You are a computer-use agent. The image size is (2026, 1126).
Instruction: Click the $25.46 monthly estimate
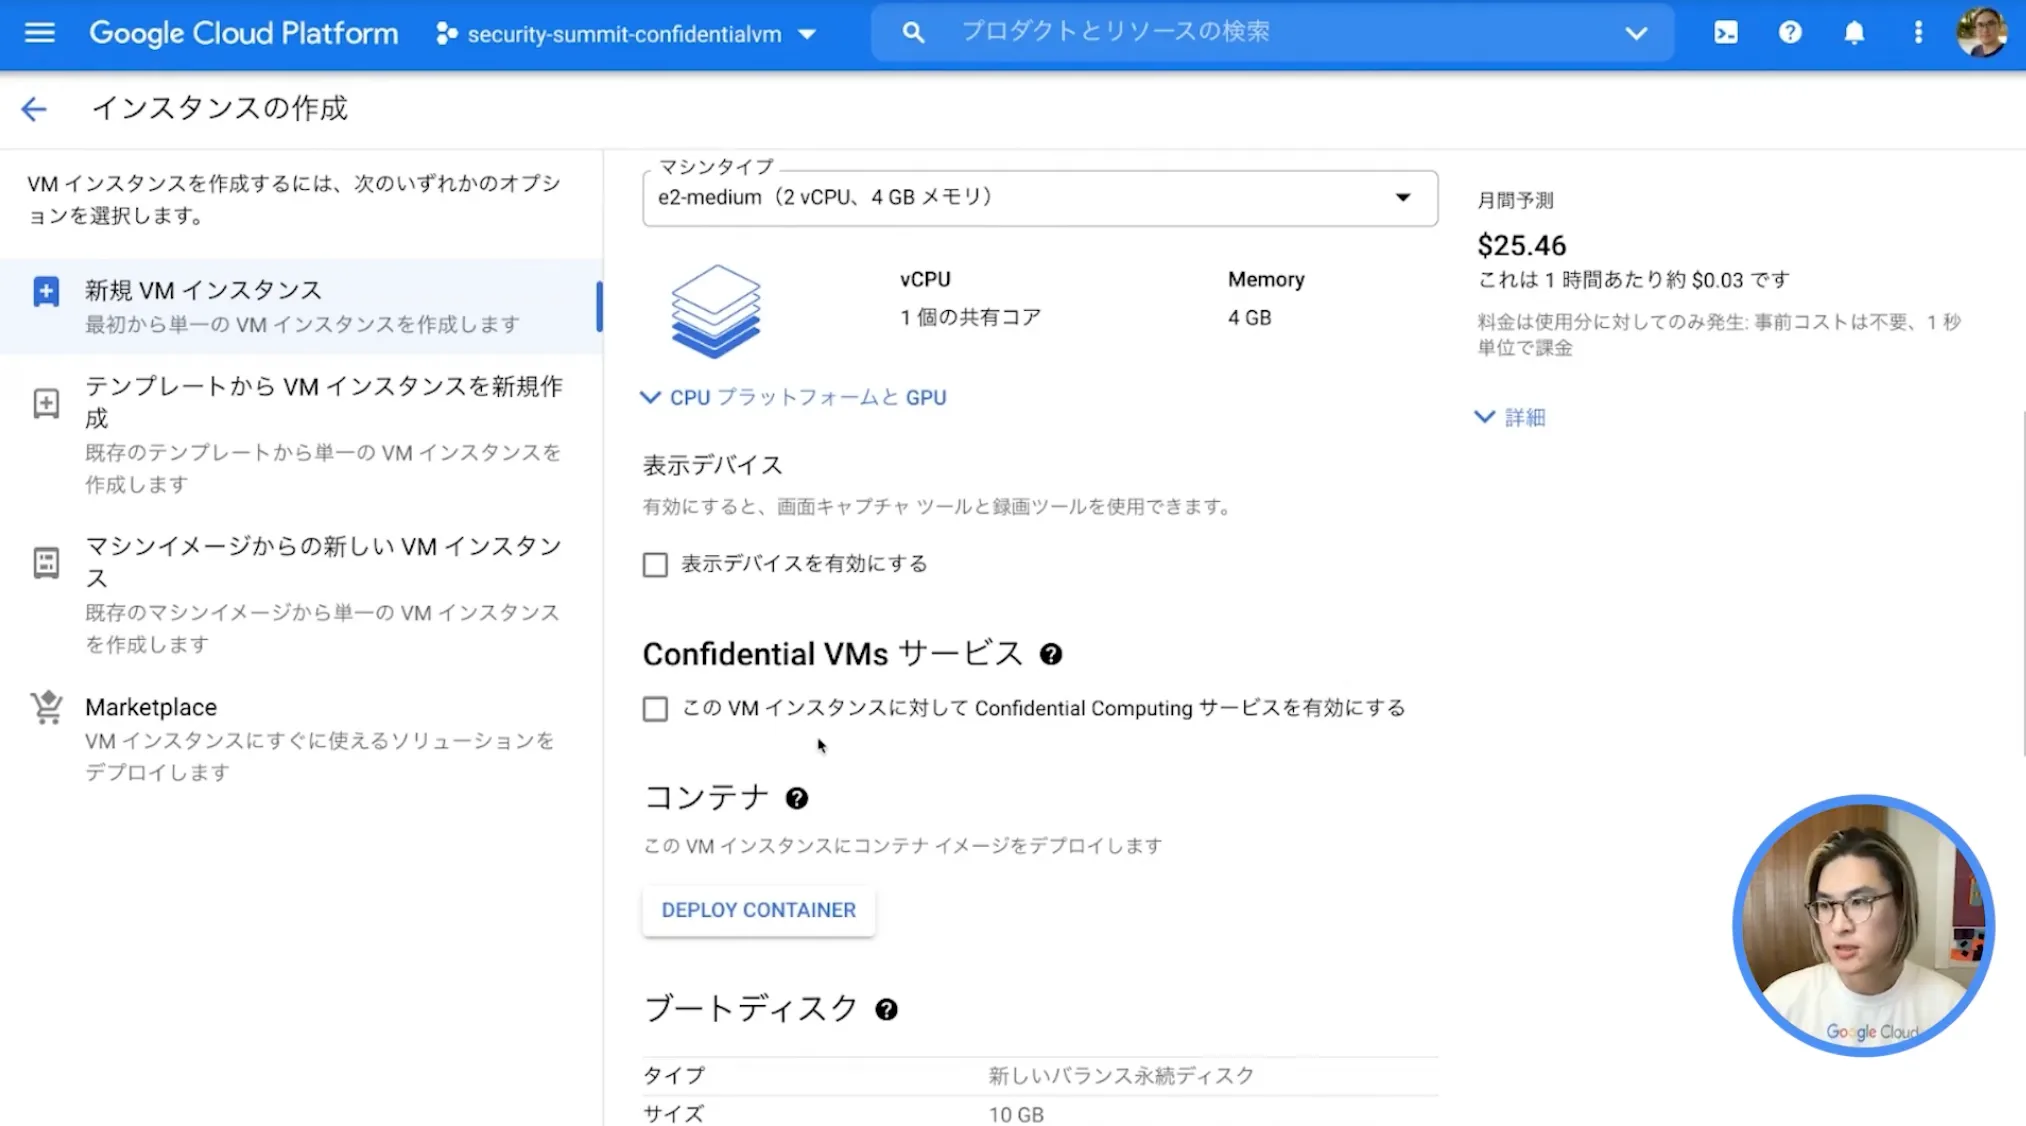tap(1521, 245)
